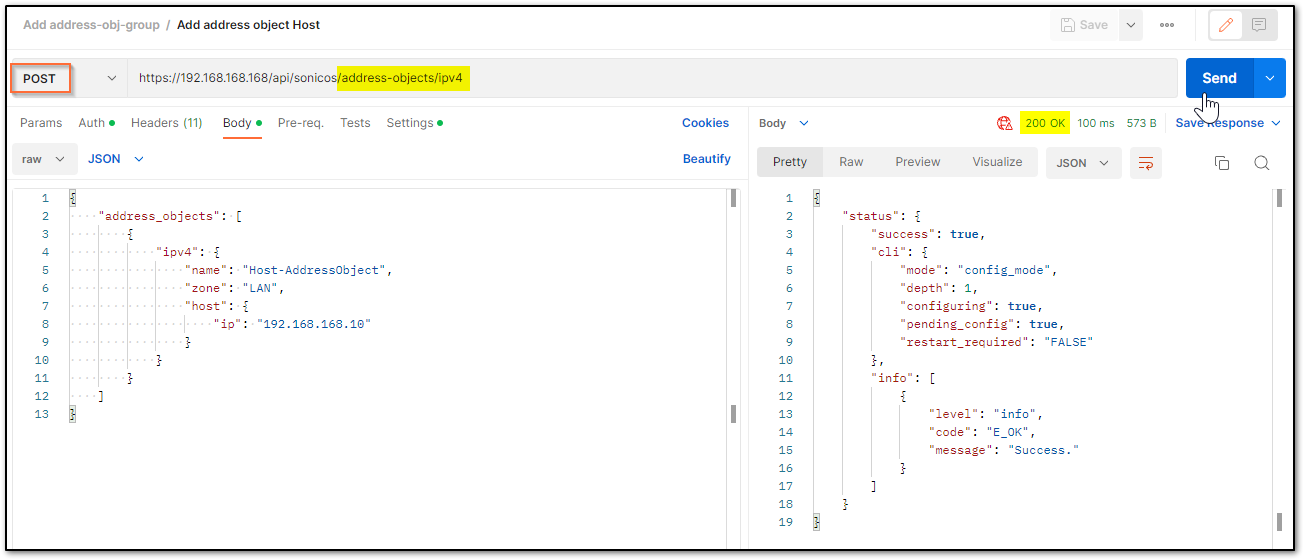Open the comments panel icon
This screenshot has height=560, width=1304.
1259,25
